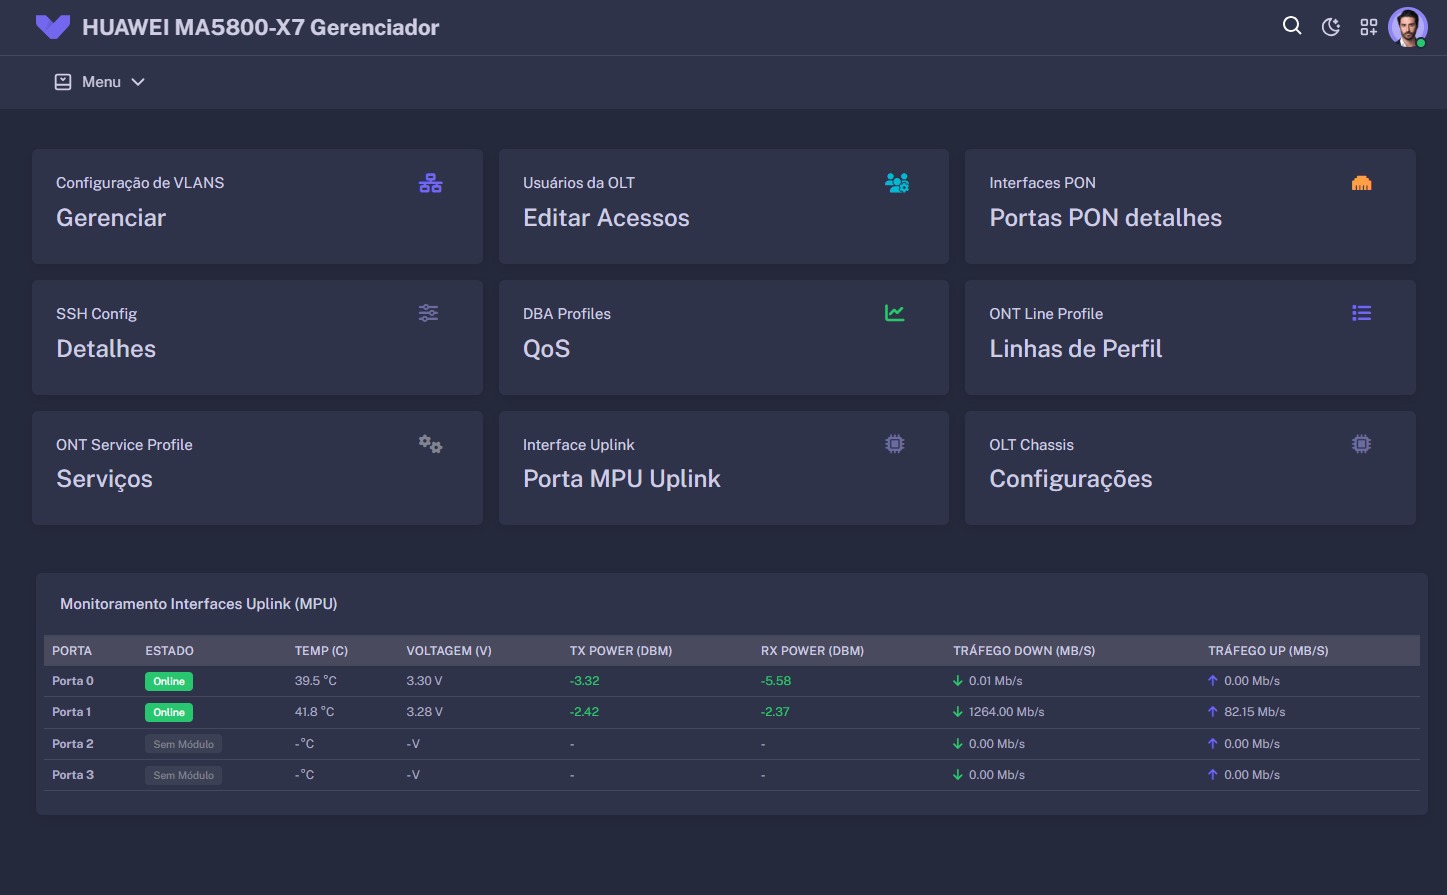The image size is (1447, 895).
Task: Click the OLT users group icon
Action: pyautogui.click(x=896, y=183)
